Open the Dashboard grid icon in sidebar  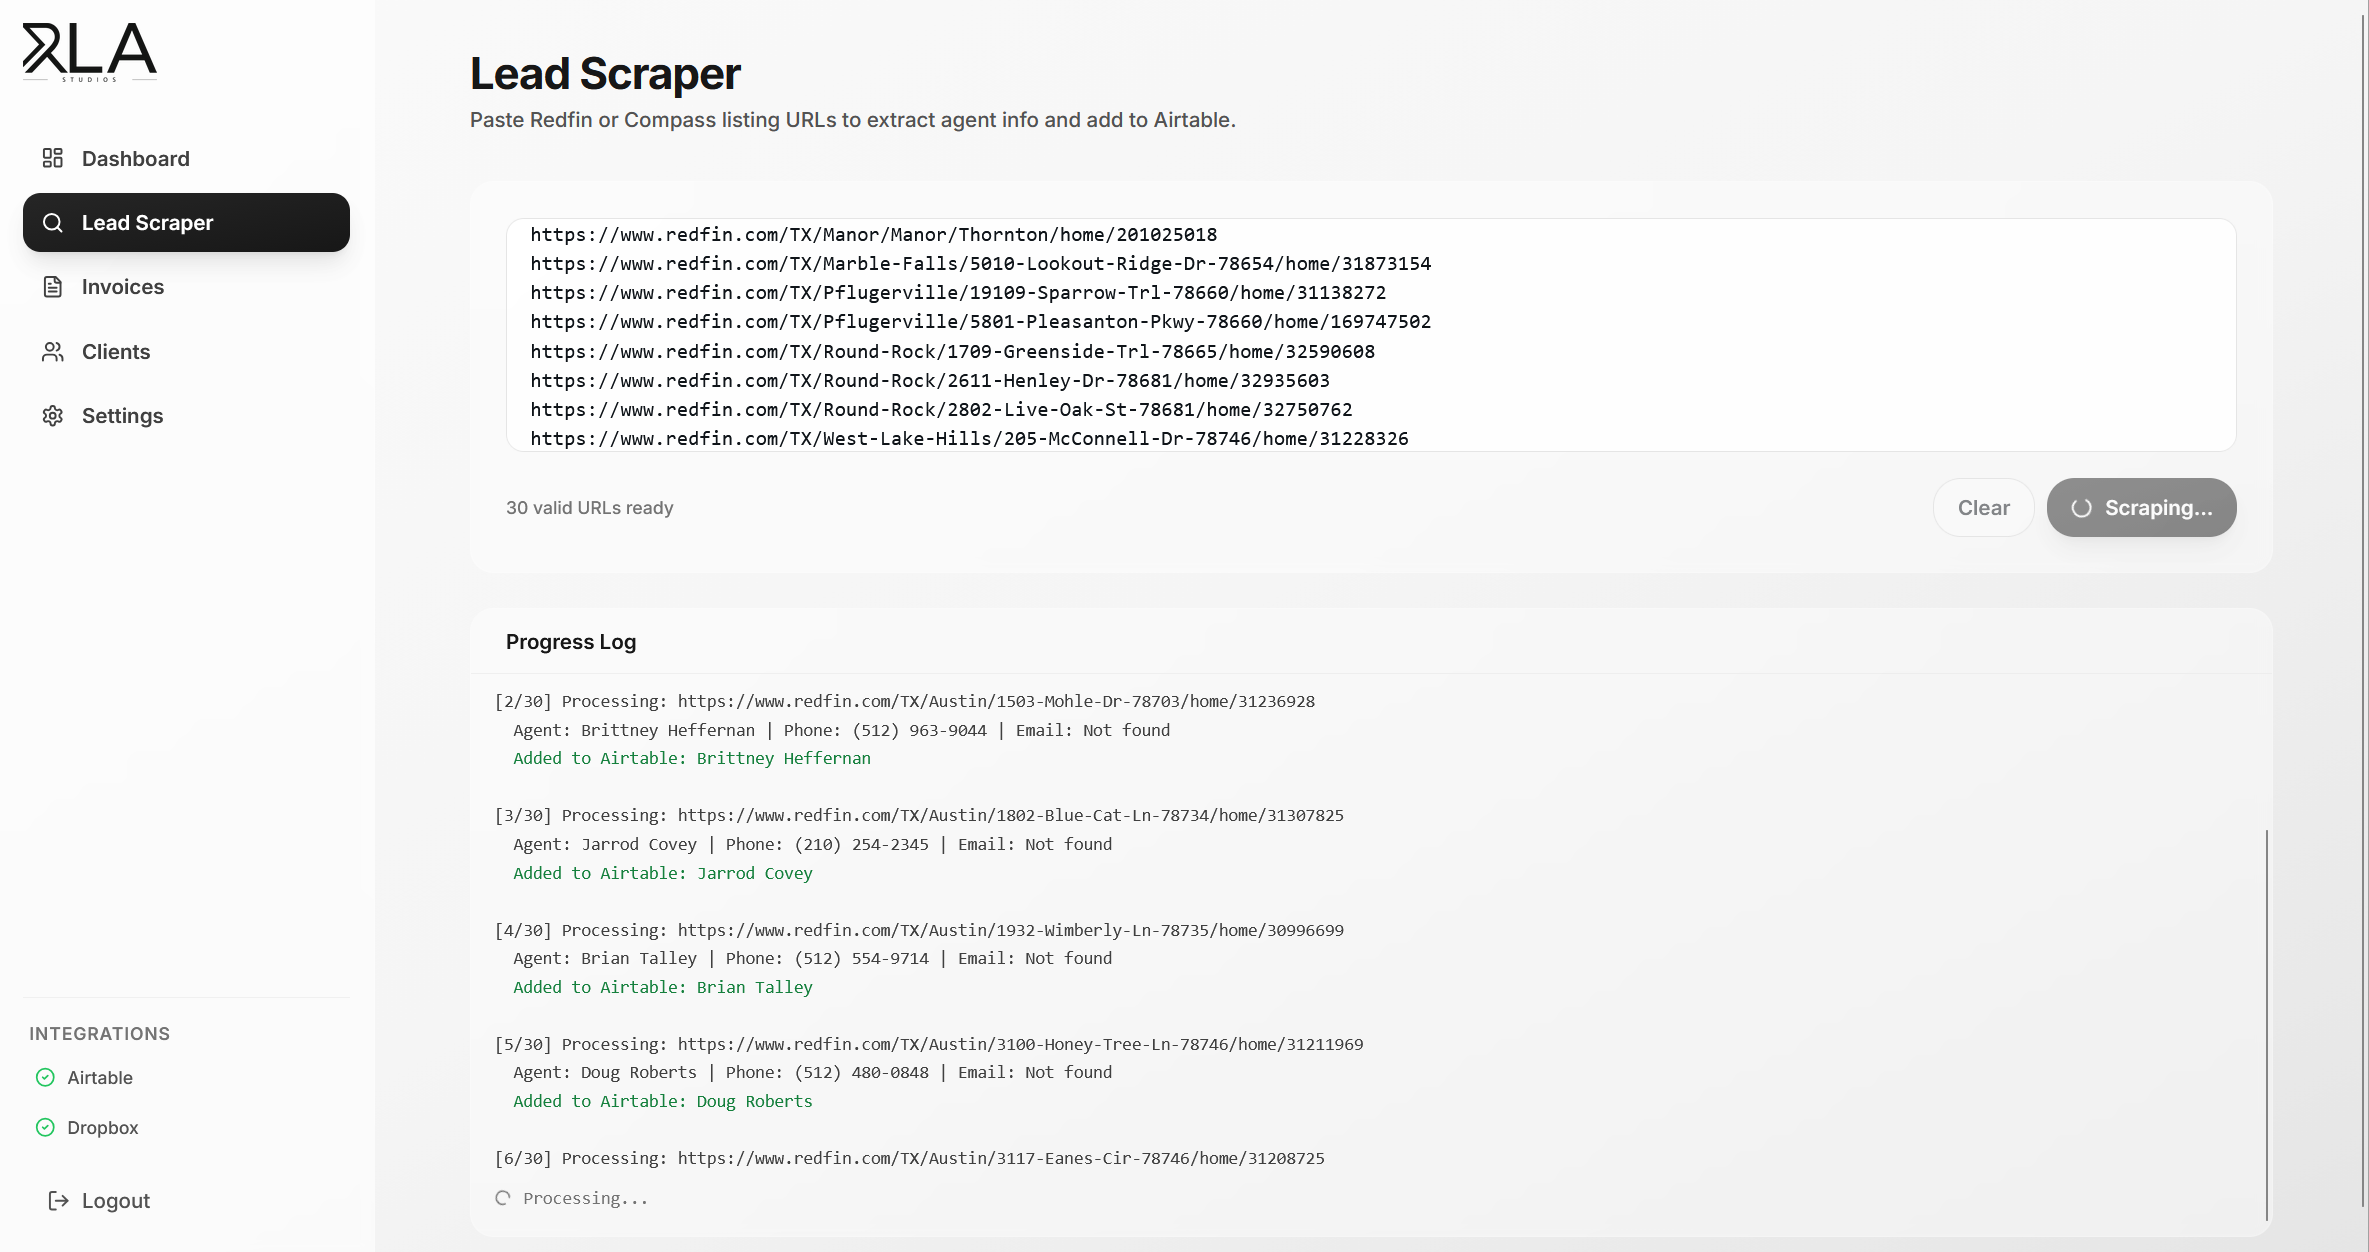pos(53,158)
